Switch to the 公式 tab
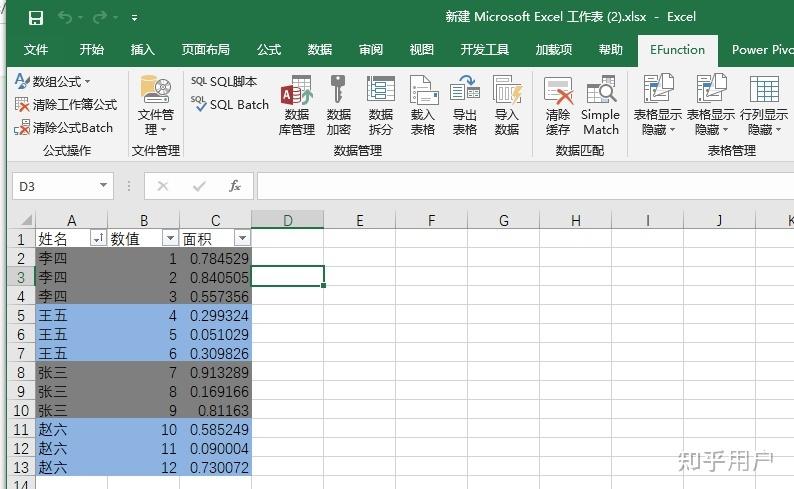 [x=268, y=50]
